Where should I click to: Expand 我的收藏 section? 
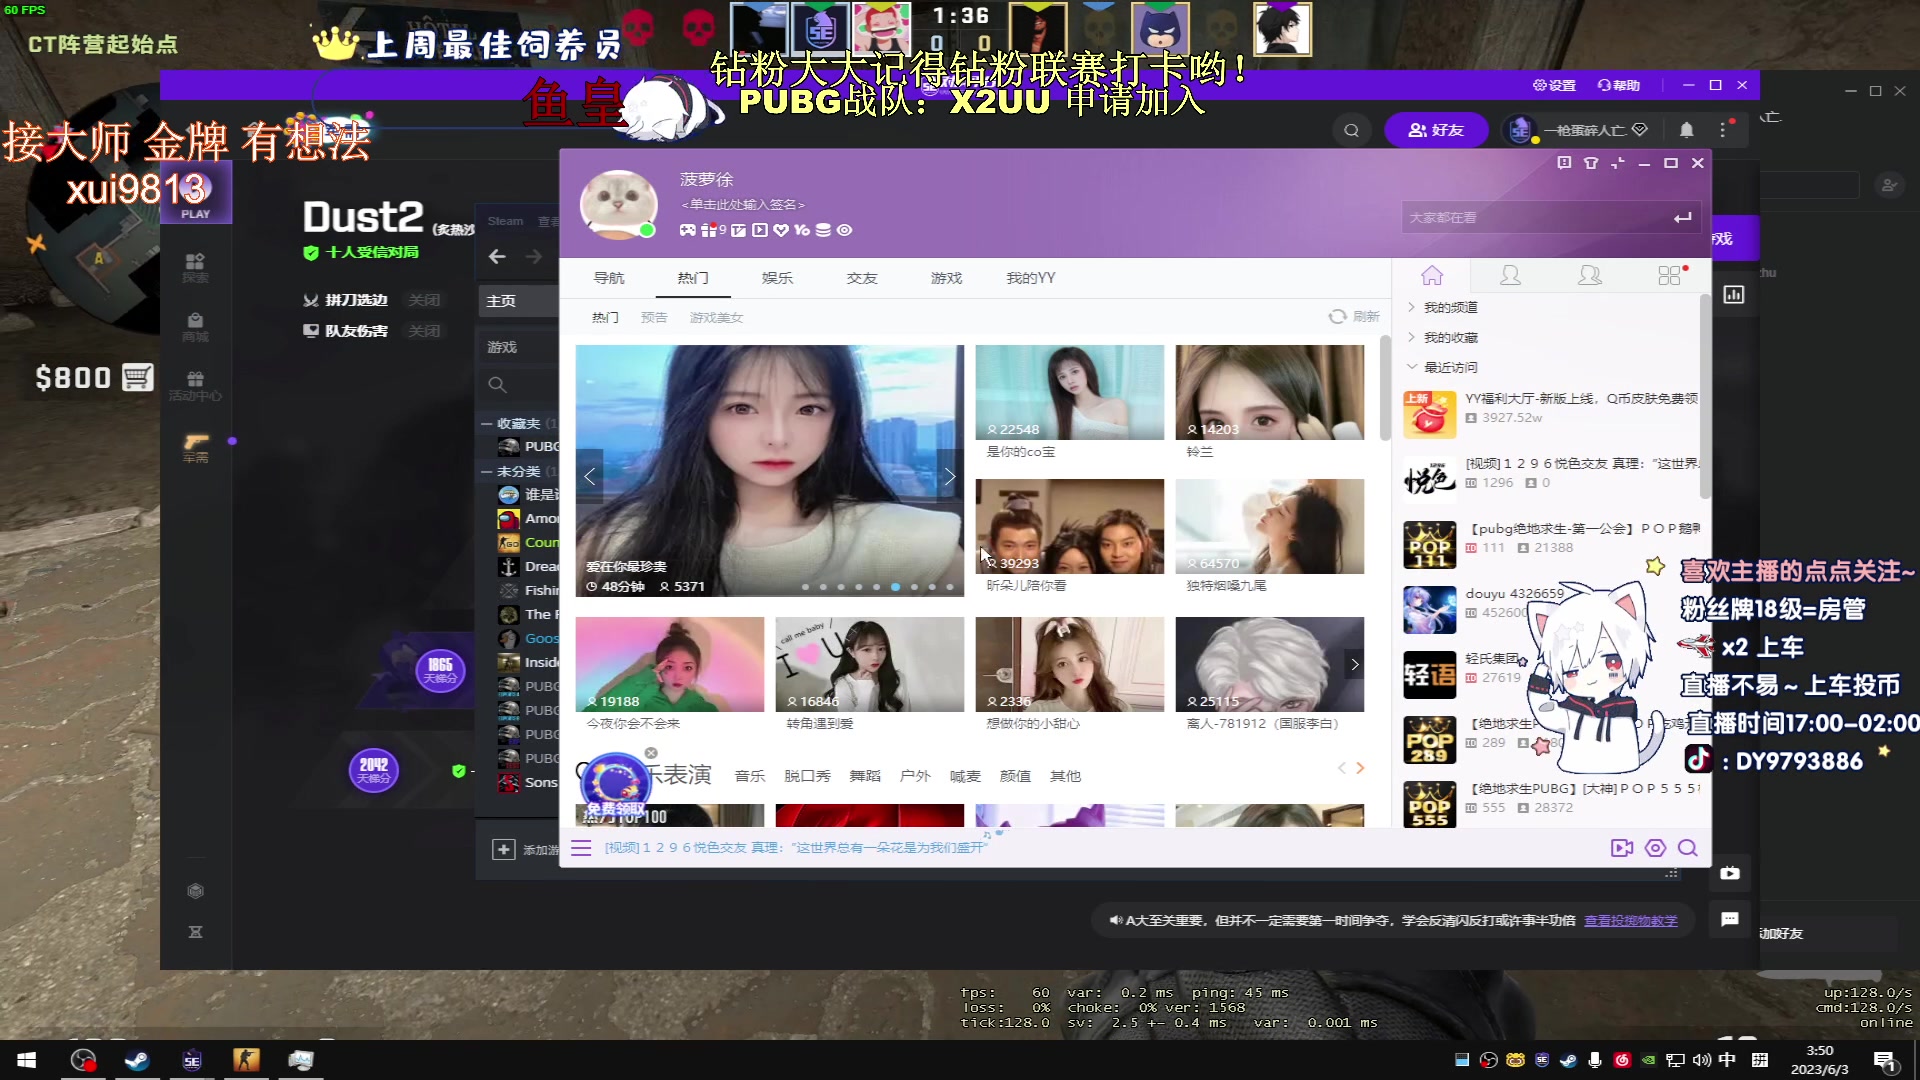click(1450, 337)
